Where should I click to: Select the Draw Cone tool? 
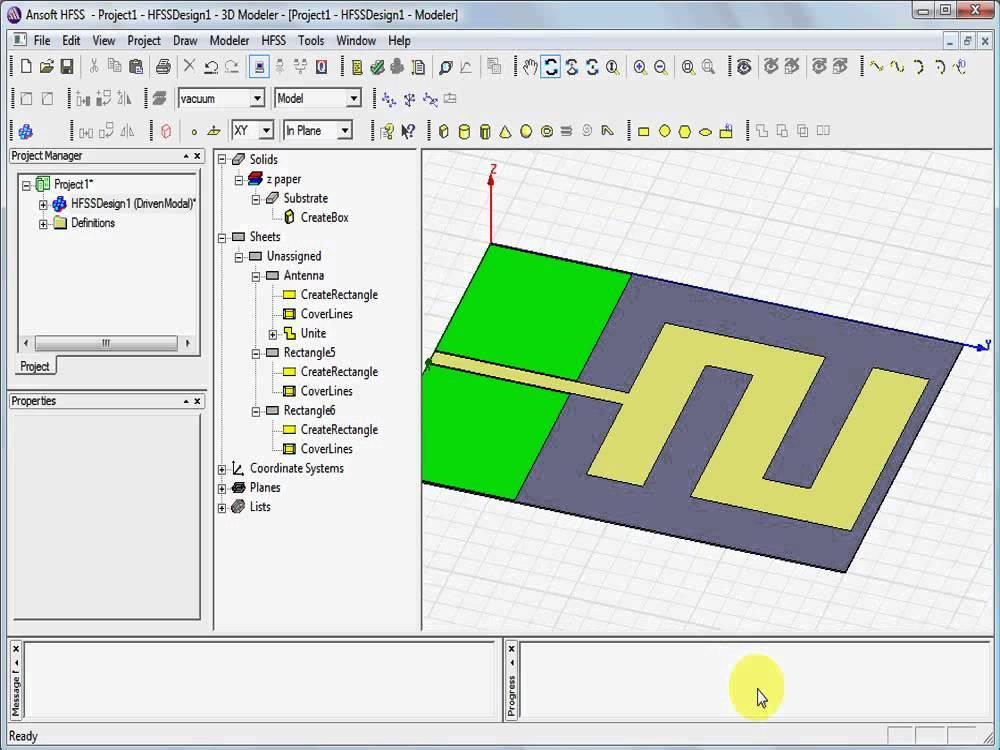505,131
